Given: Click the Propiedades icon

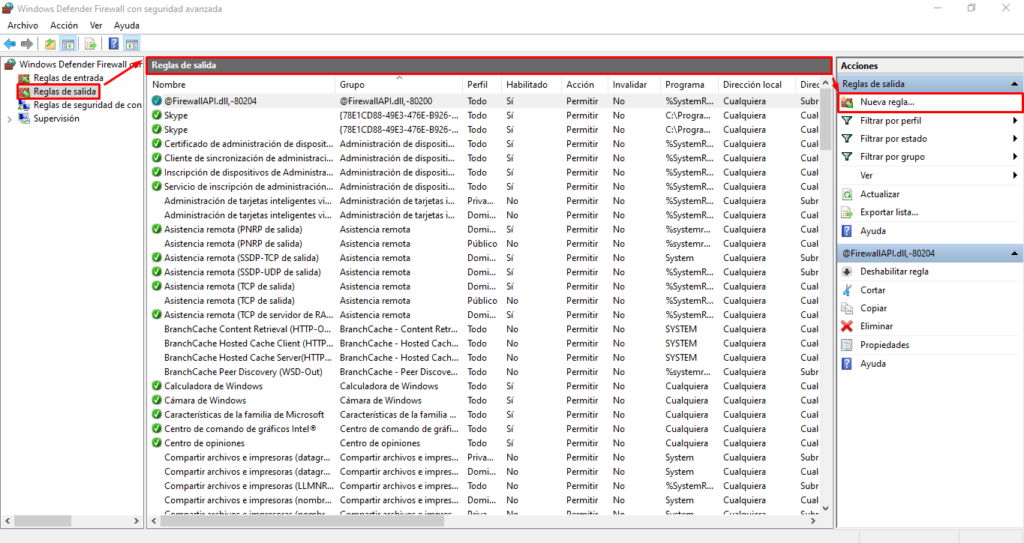Looking at the screenshot, I should coord(847,345).
